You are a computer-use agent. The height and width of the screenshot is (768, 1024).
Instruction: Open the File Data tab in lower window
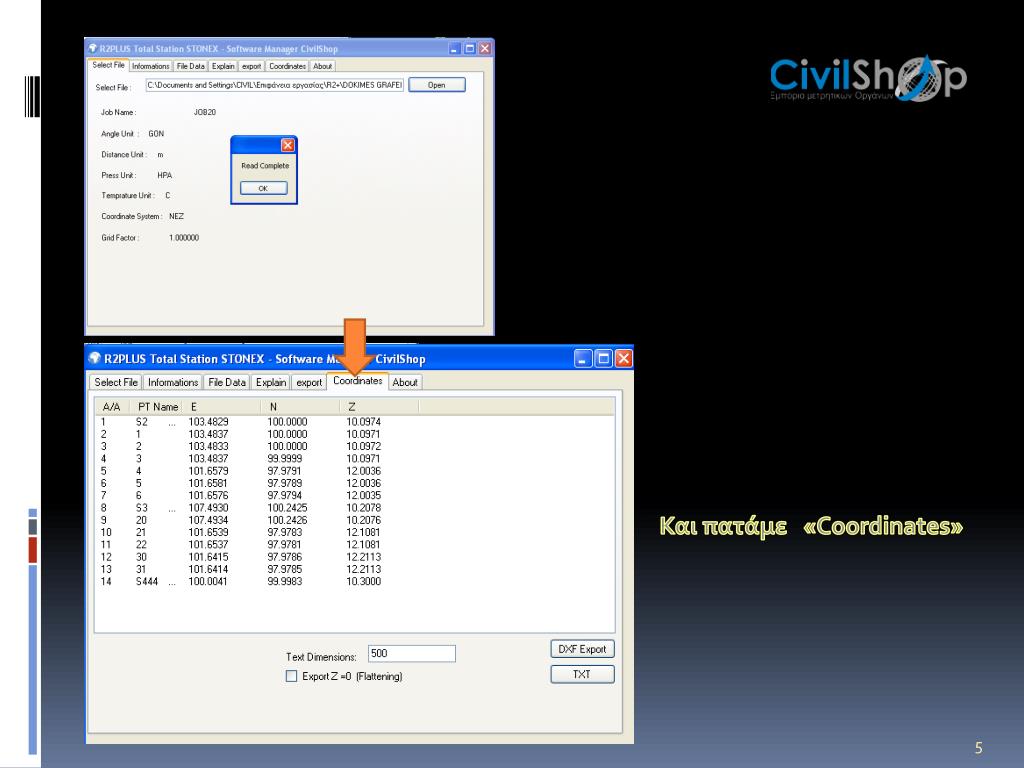[227, 382]
